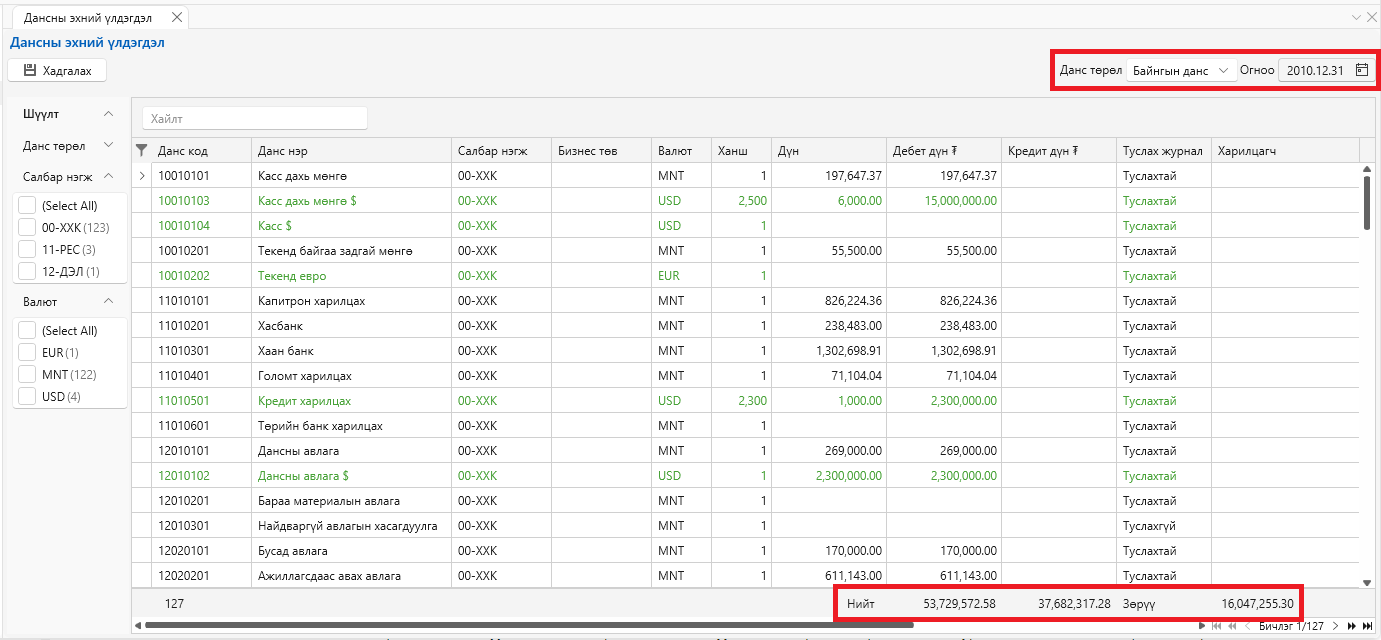The height and width of the screenshot is (640, 1381).
Task: Click the vertical scrollbar down arrow
Action: (x=1367, y=582)
